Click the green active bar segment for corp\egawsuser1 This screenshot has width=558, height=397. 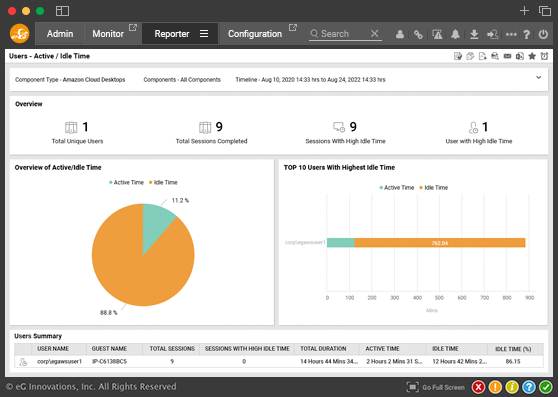pos(341,243)
